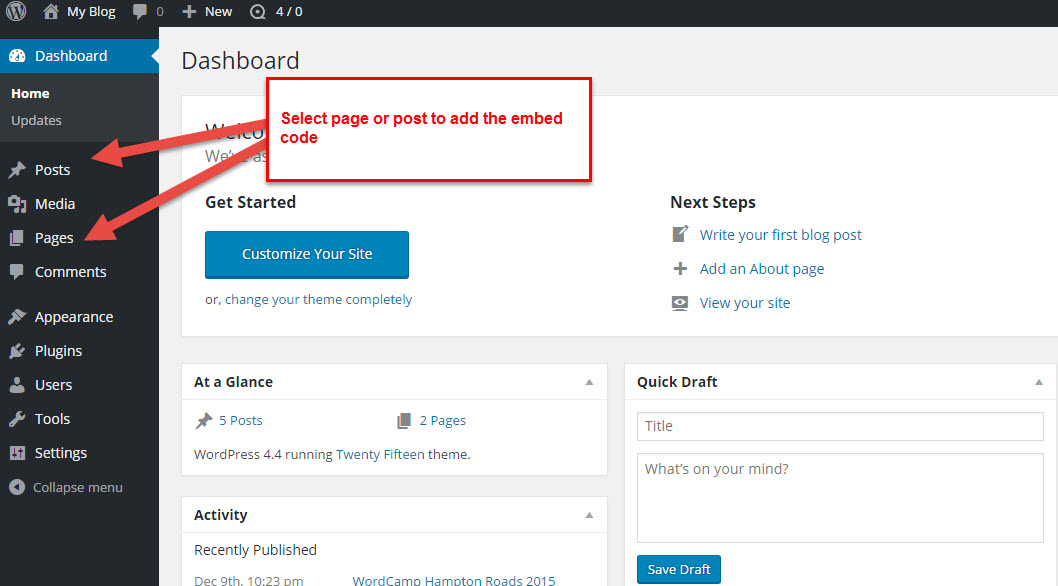Collapse the At a Glance panel

[x=589, y=382]
